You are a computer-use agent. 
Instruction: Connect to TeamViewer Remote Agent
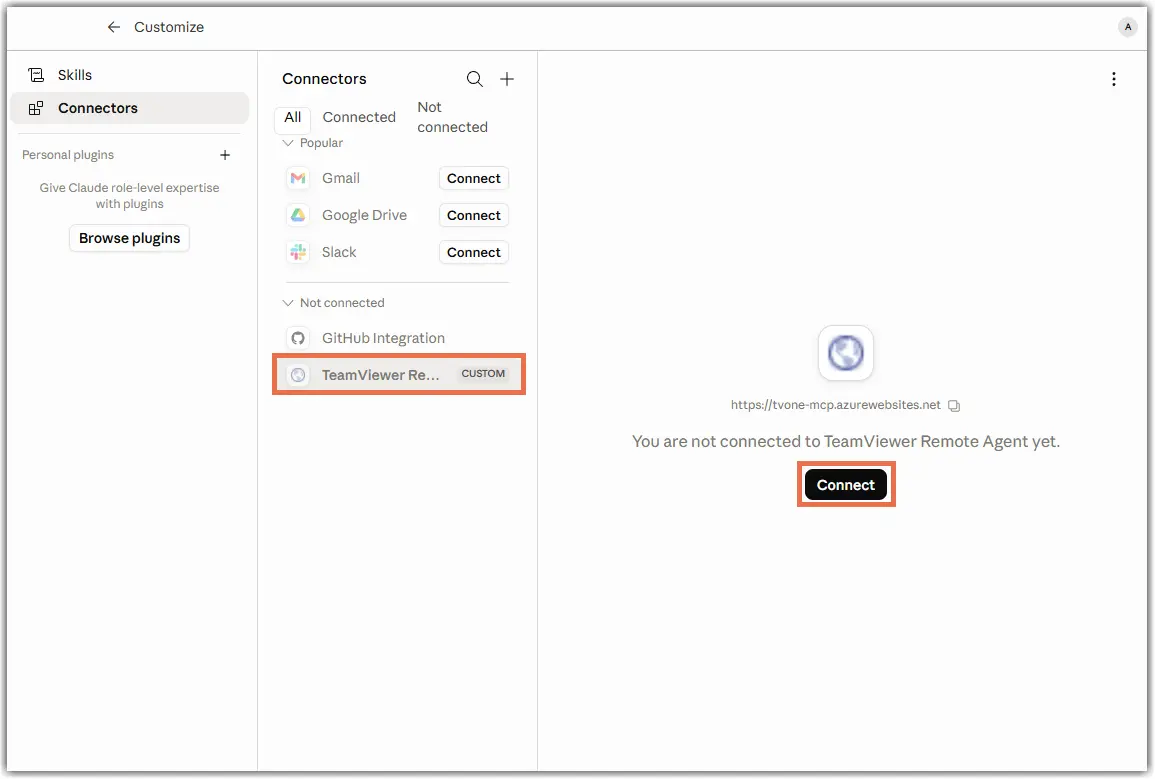(846, 484)
